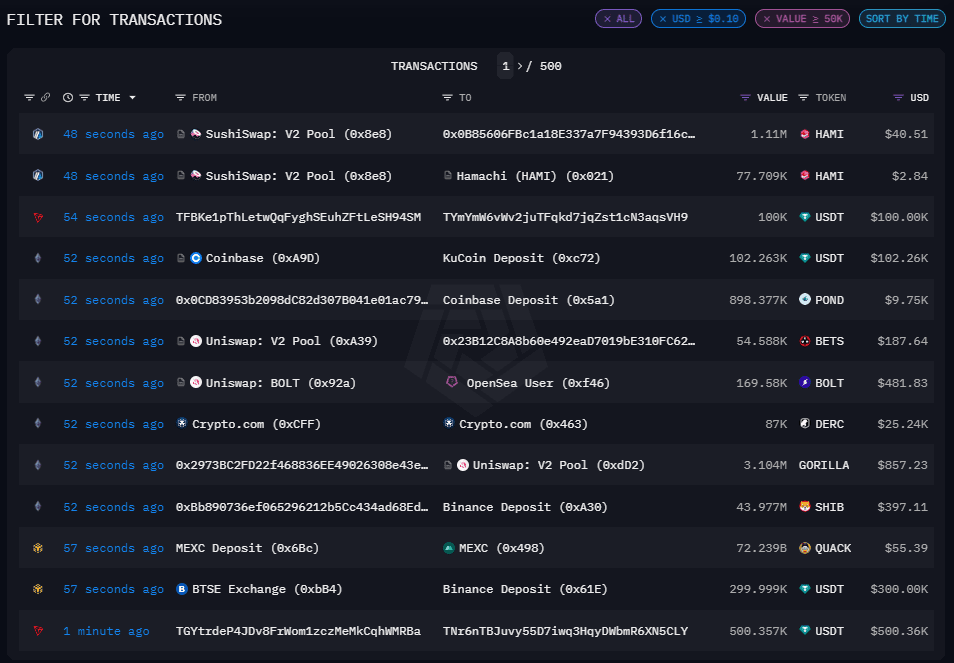954x663 pixels.
Task: Open the USD column filter
Action: (898, 97)
